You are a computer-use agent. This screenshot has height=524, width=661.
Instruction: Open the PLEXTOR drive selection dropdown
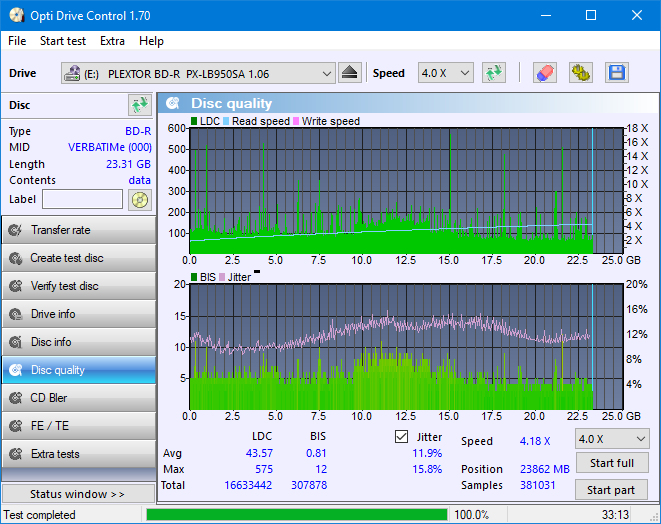tap(198, 73)
